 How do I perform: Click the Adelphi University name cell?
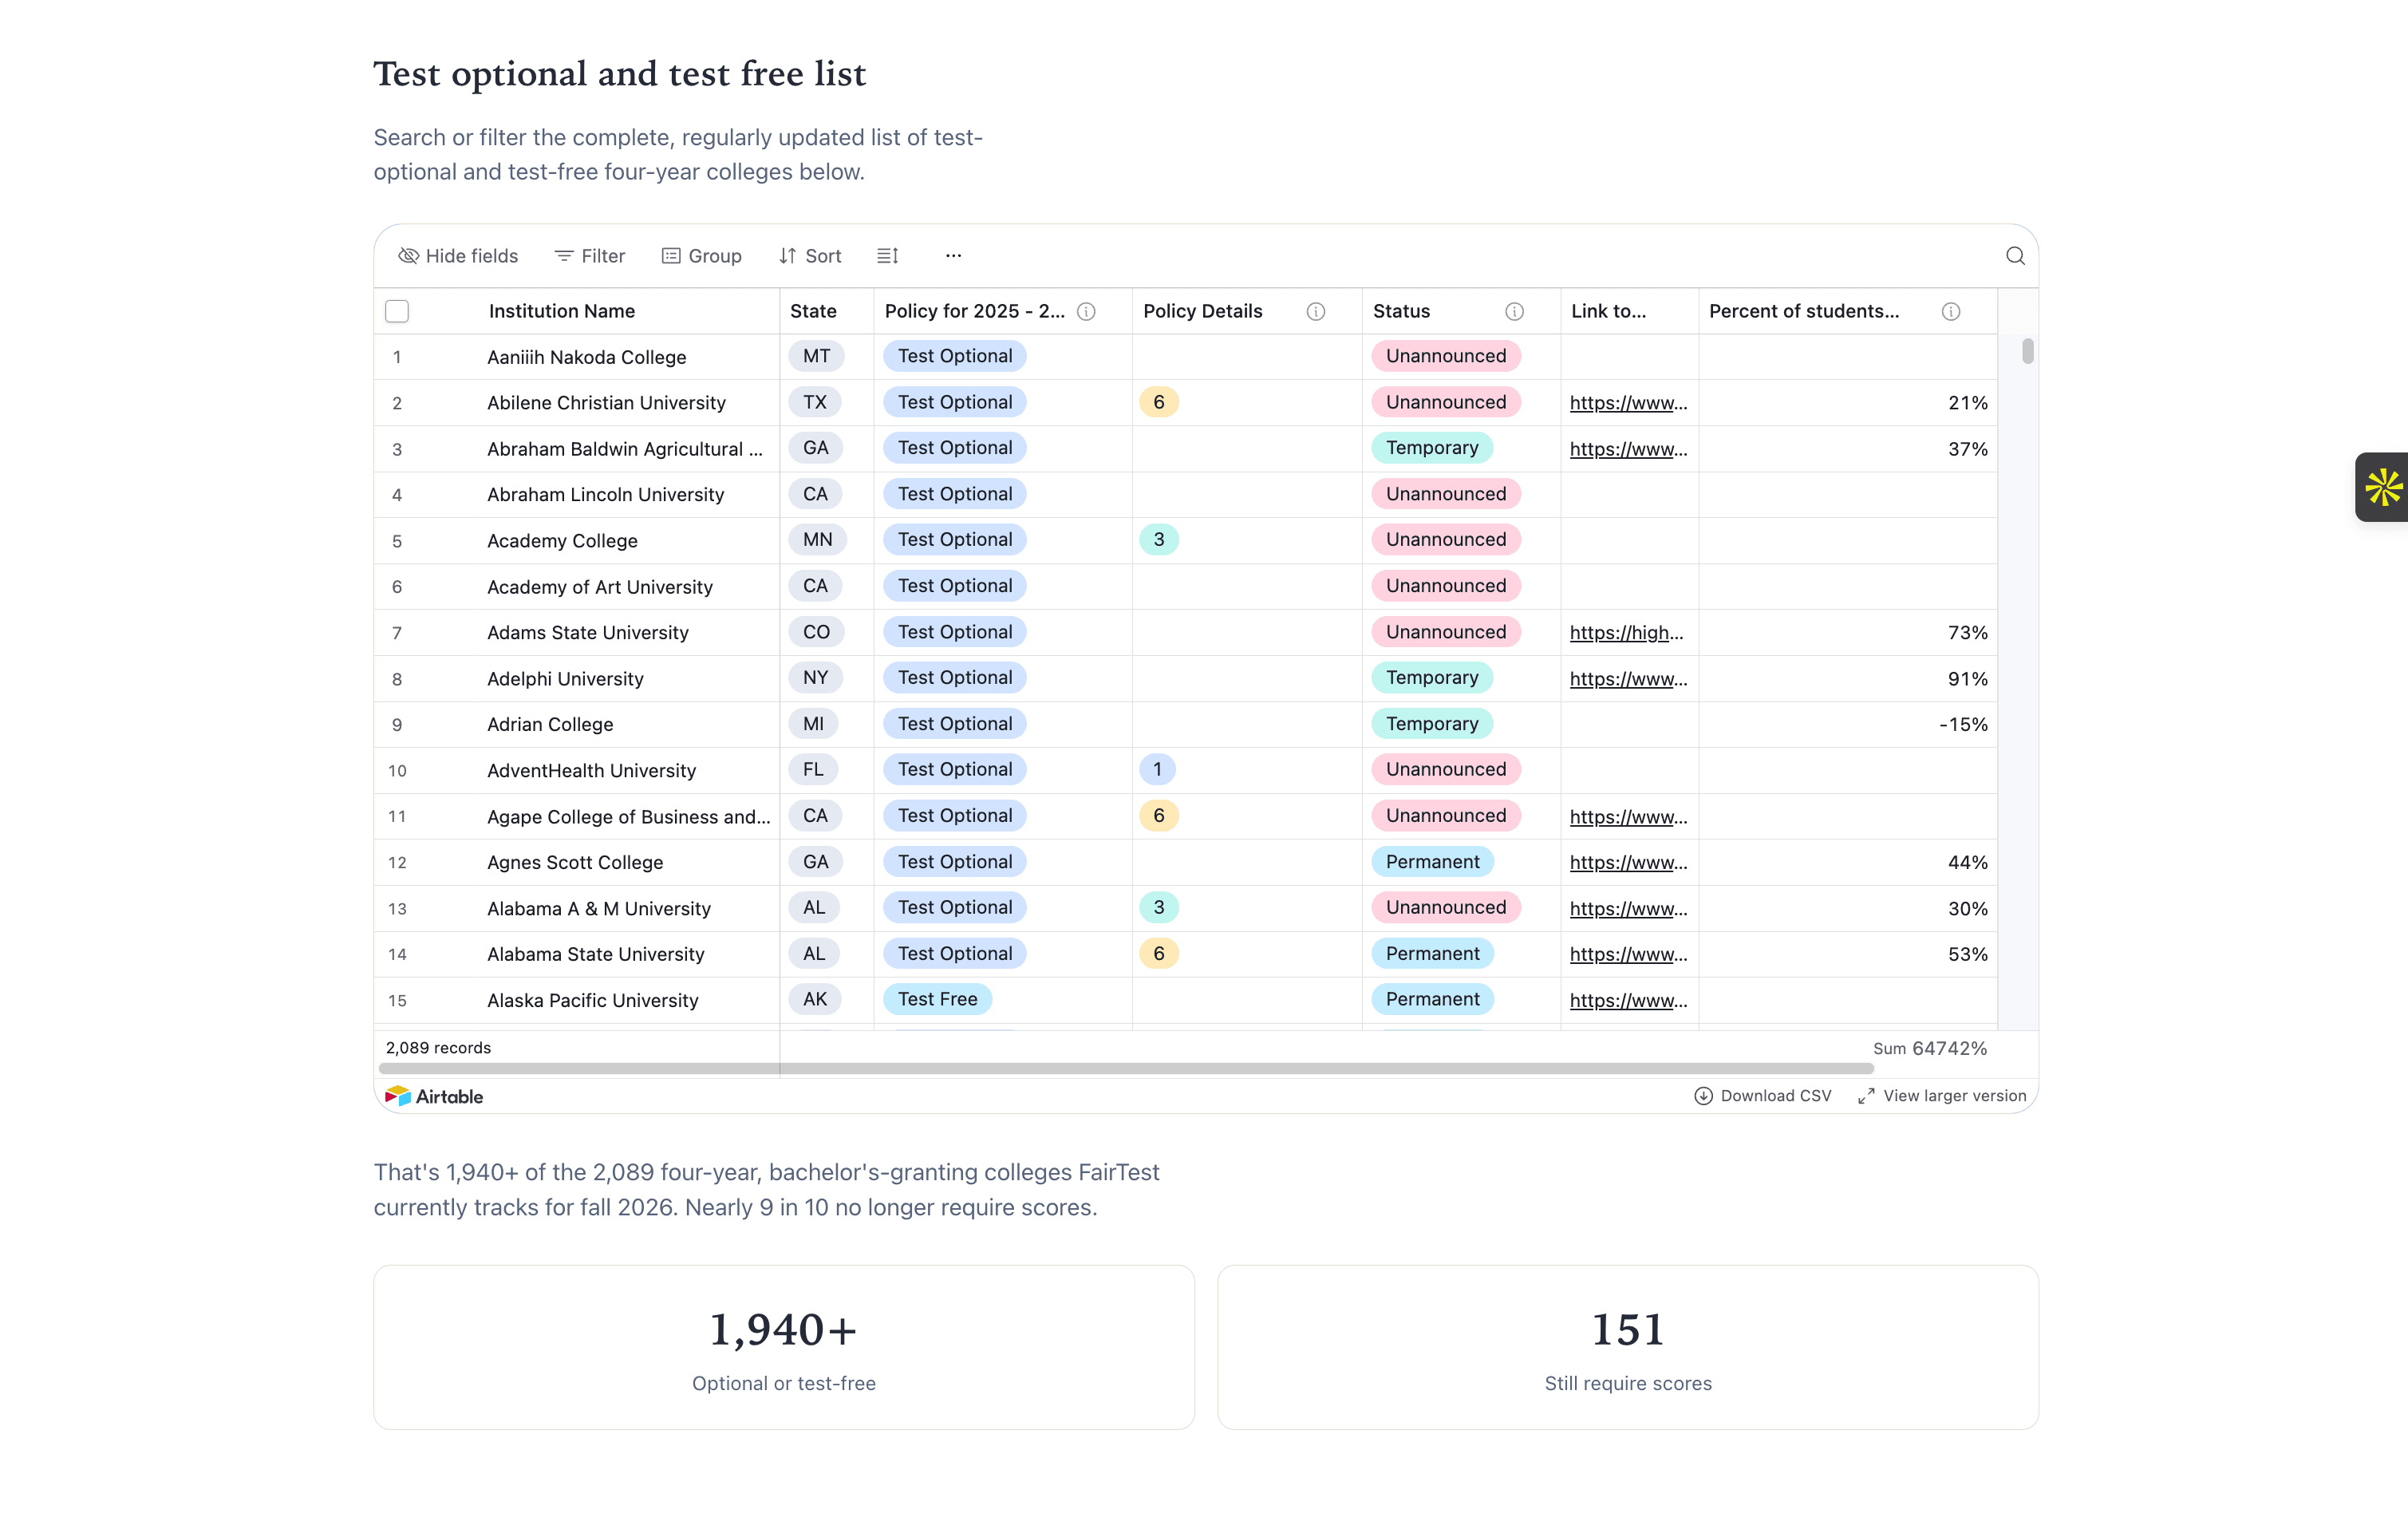pyautogui.click(x=565, y=679)
